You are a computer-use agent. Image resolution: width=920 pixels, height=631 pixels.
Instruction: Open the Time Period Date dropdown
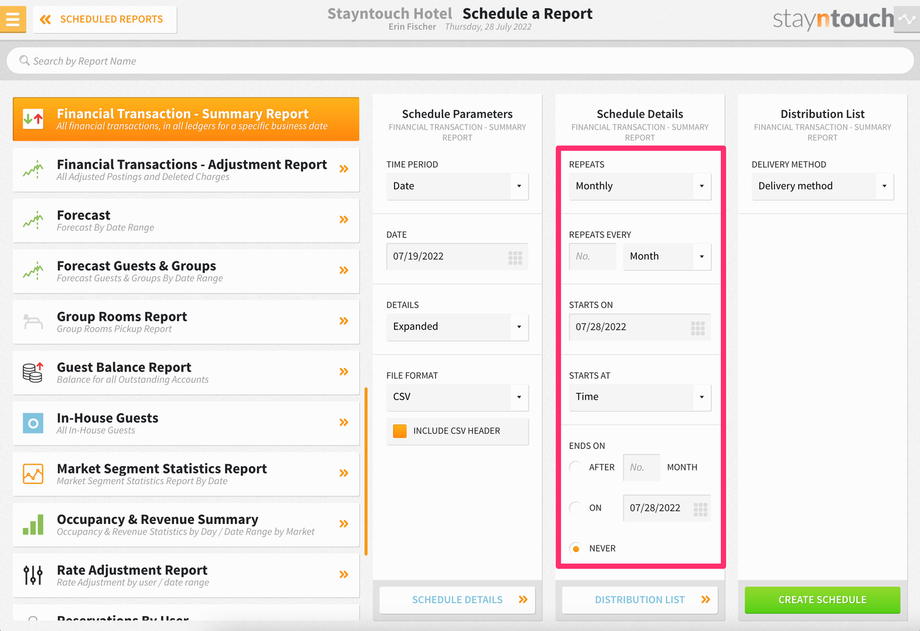(457, 186)
